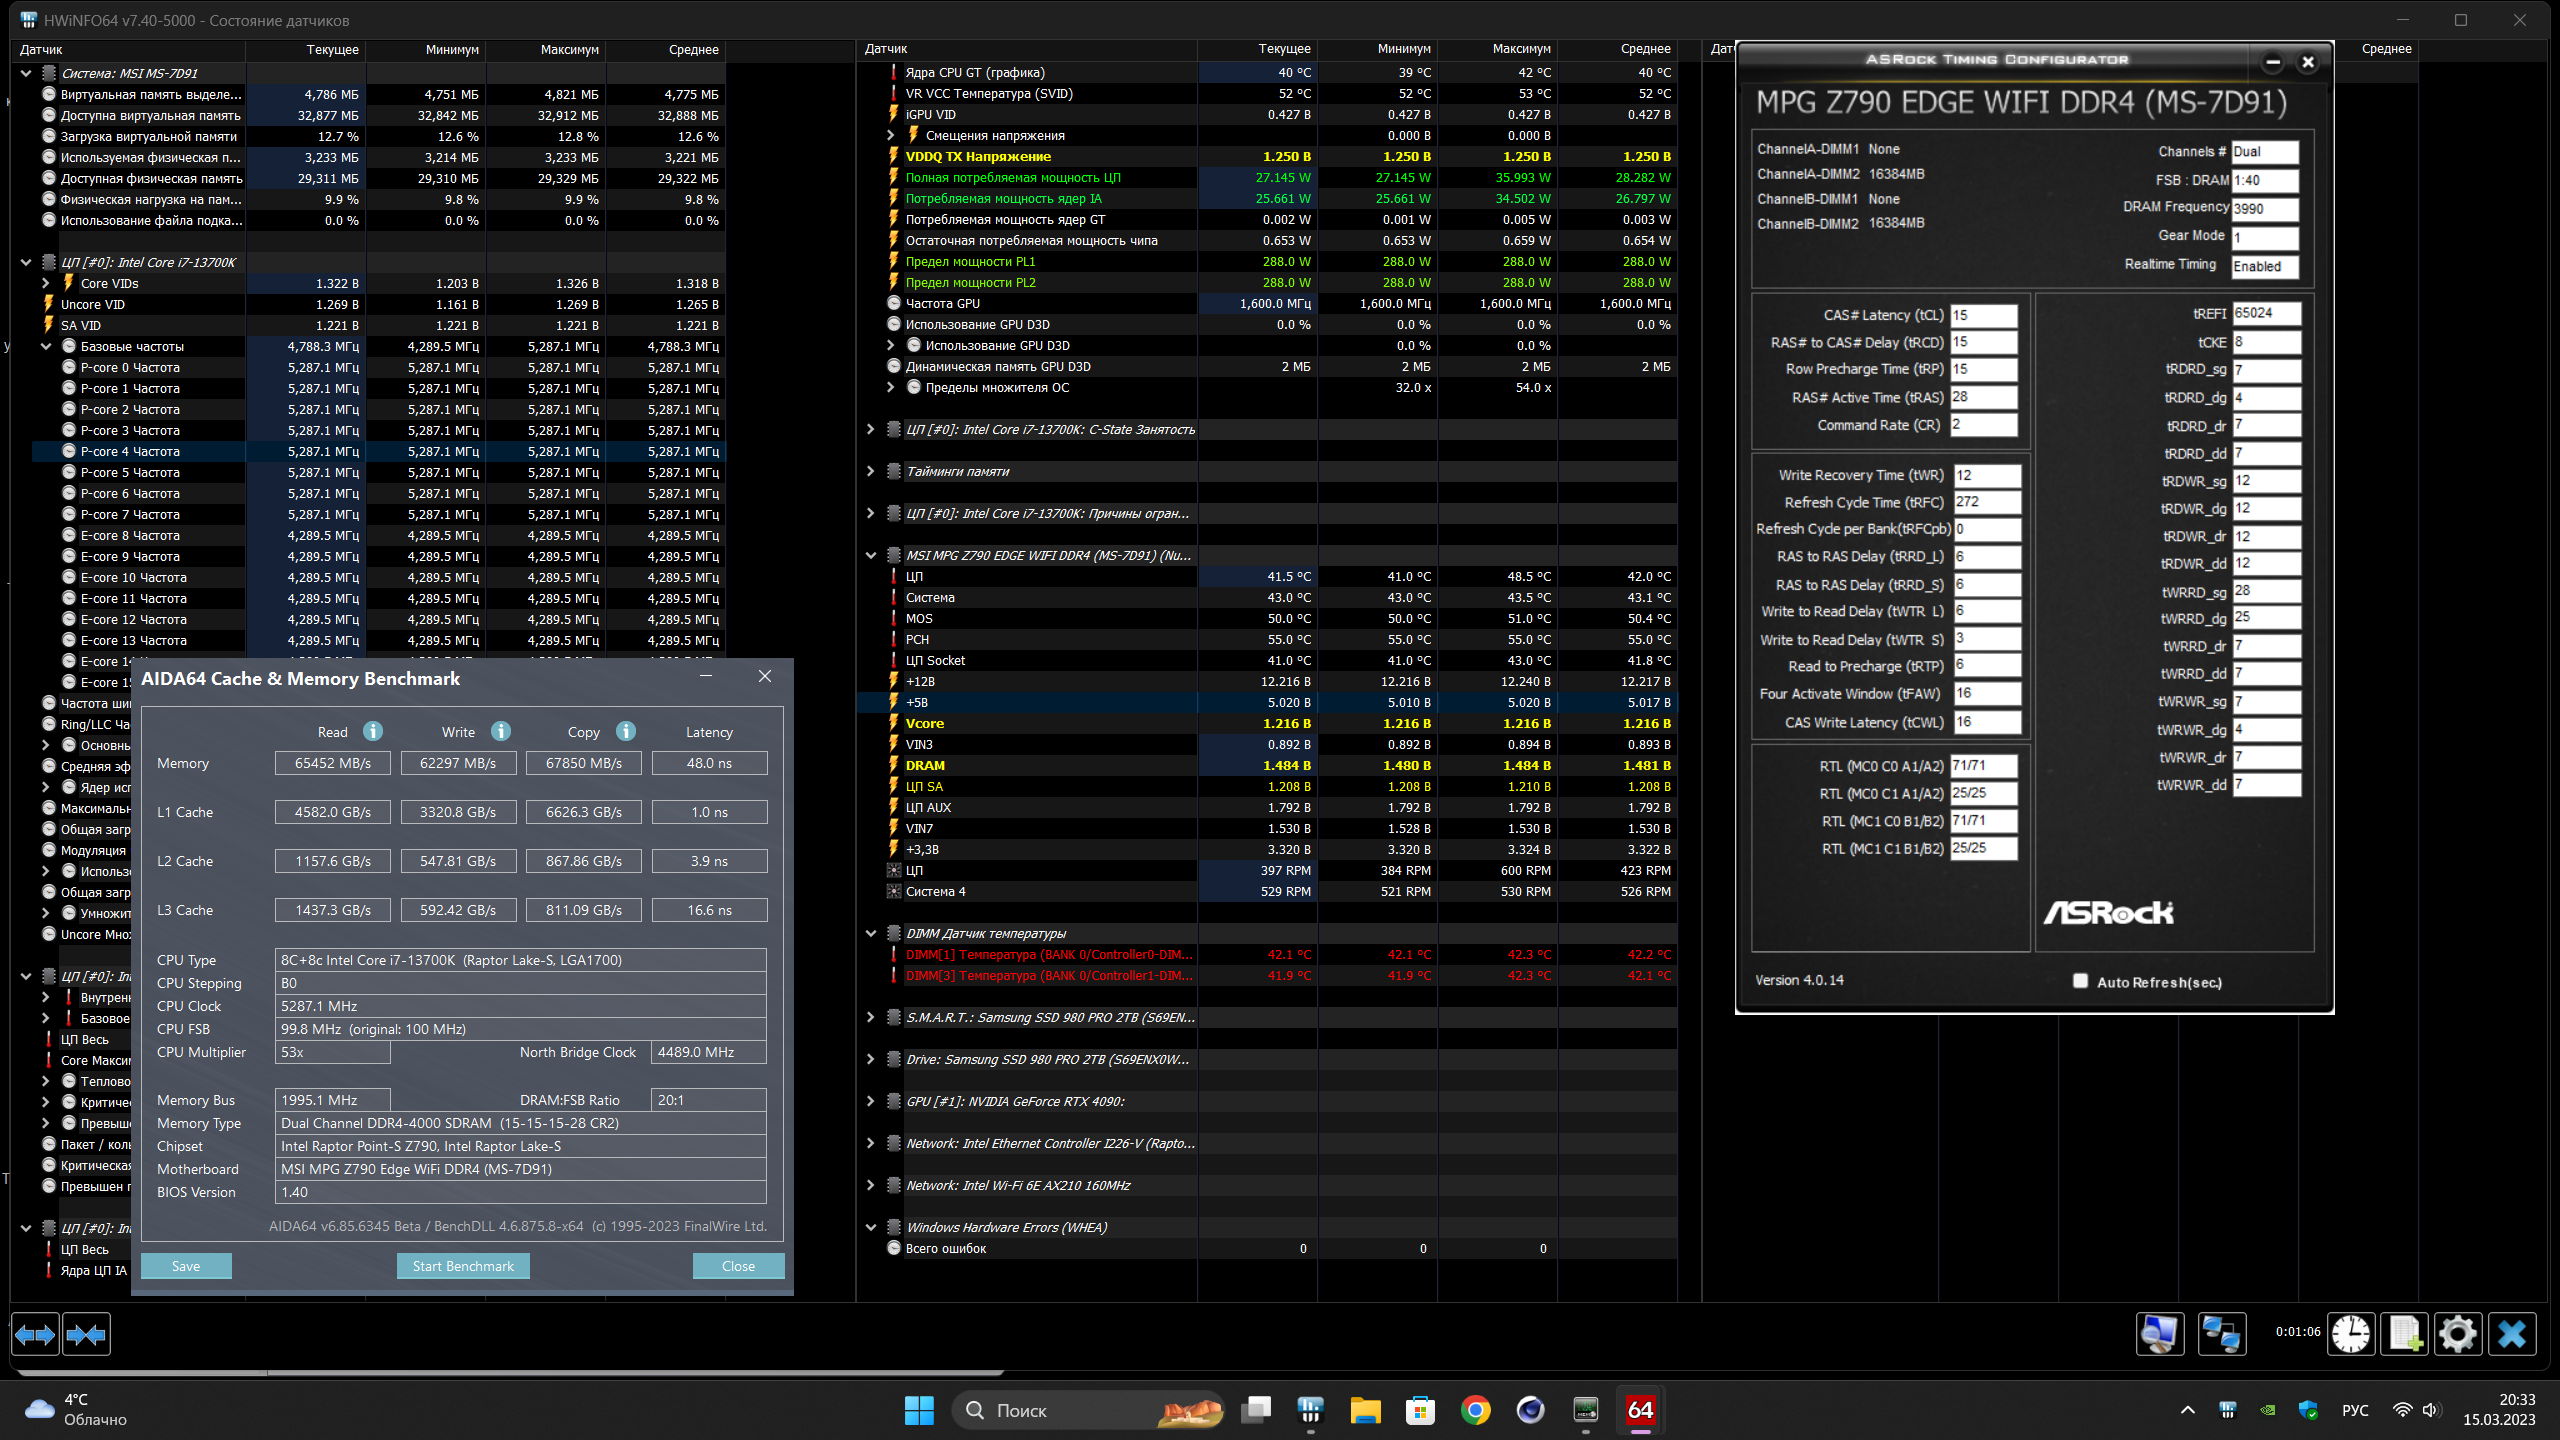This screenshot has width=2560, height=1440.
Task: Collapse the Базовые частоты tree node
Action: coord(46,346)
